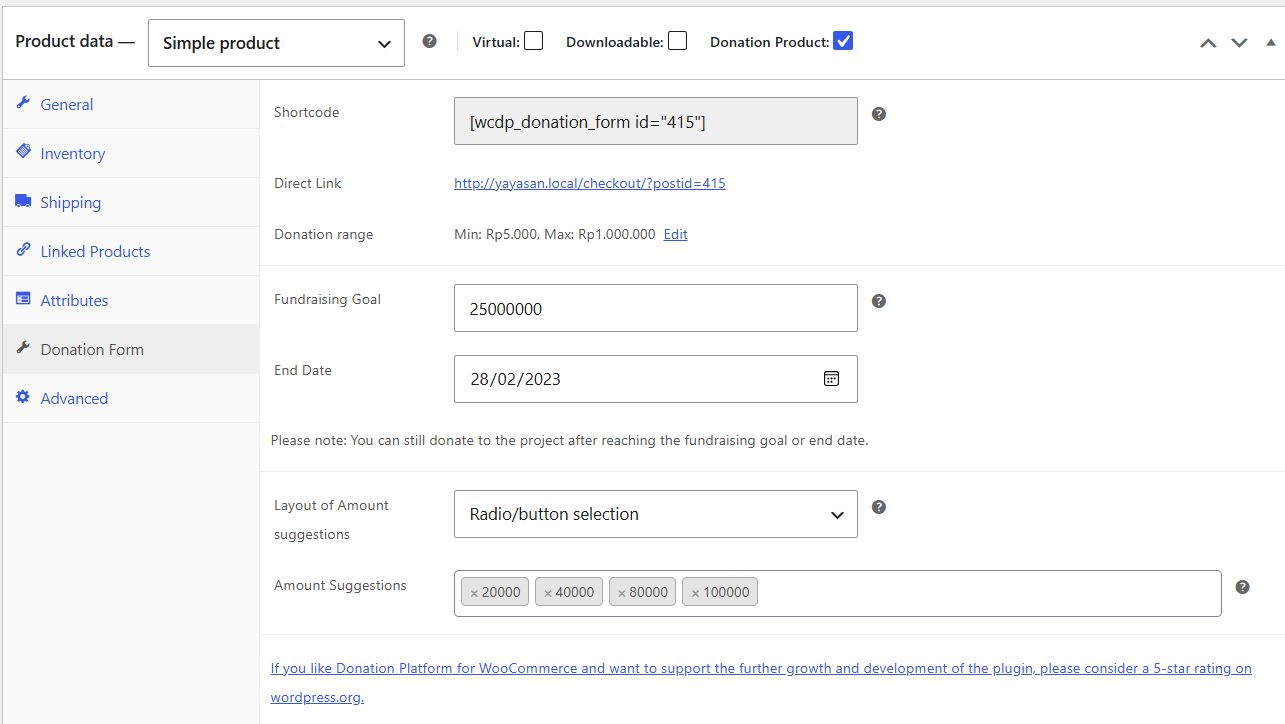Click the Shipping truck icon

[23, 201]
